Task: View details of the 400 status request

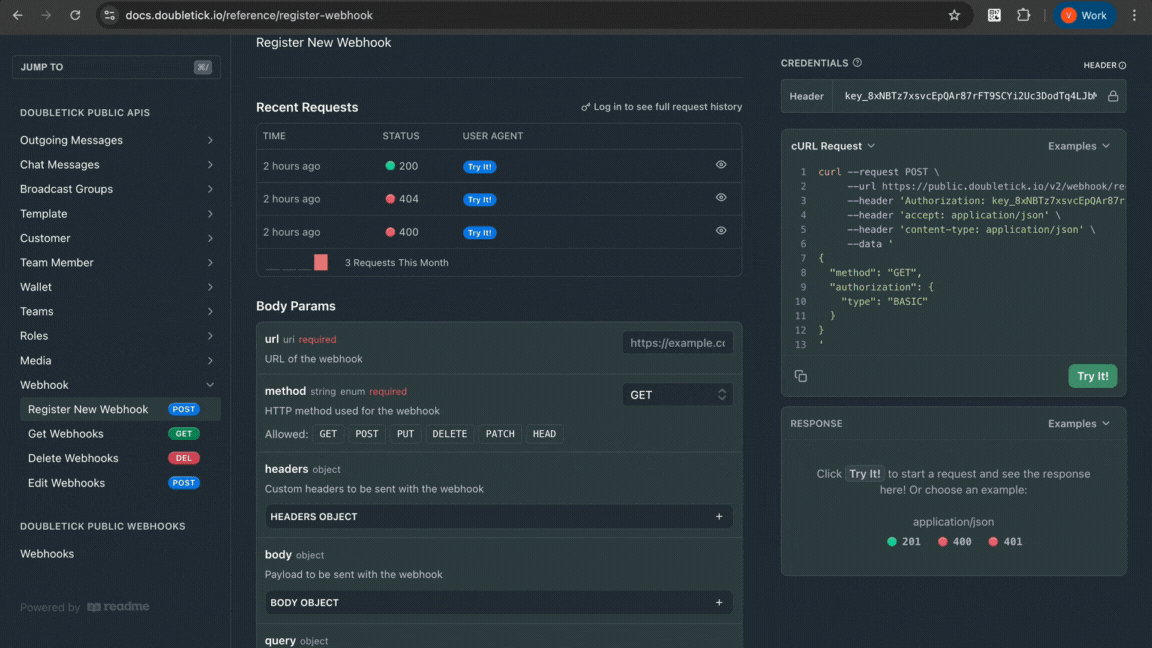Action: [x=721, y=231]
